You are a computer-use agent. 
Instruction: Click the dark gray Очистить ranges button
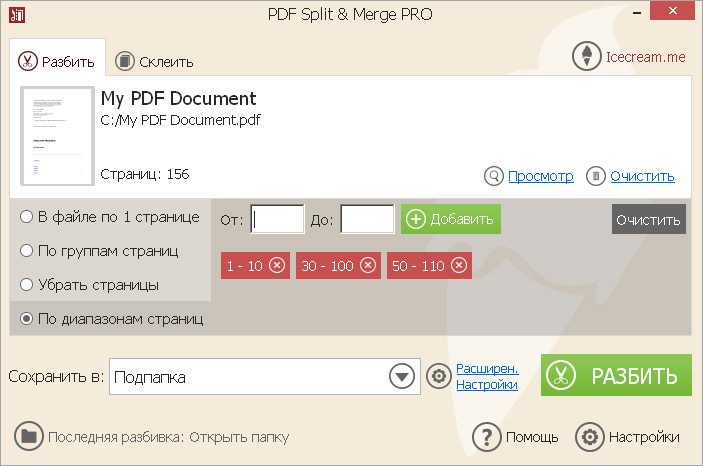point(649,219)
